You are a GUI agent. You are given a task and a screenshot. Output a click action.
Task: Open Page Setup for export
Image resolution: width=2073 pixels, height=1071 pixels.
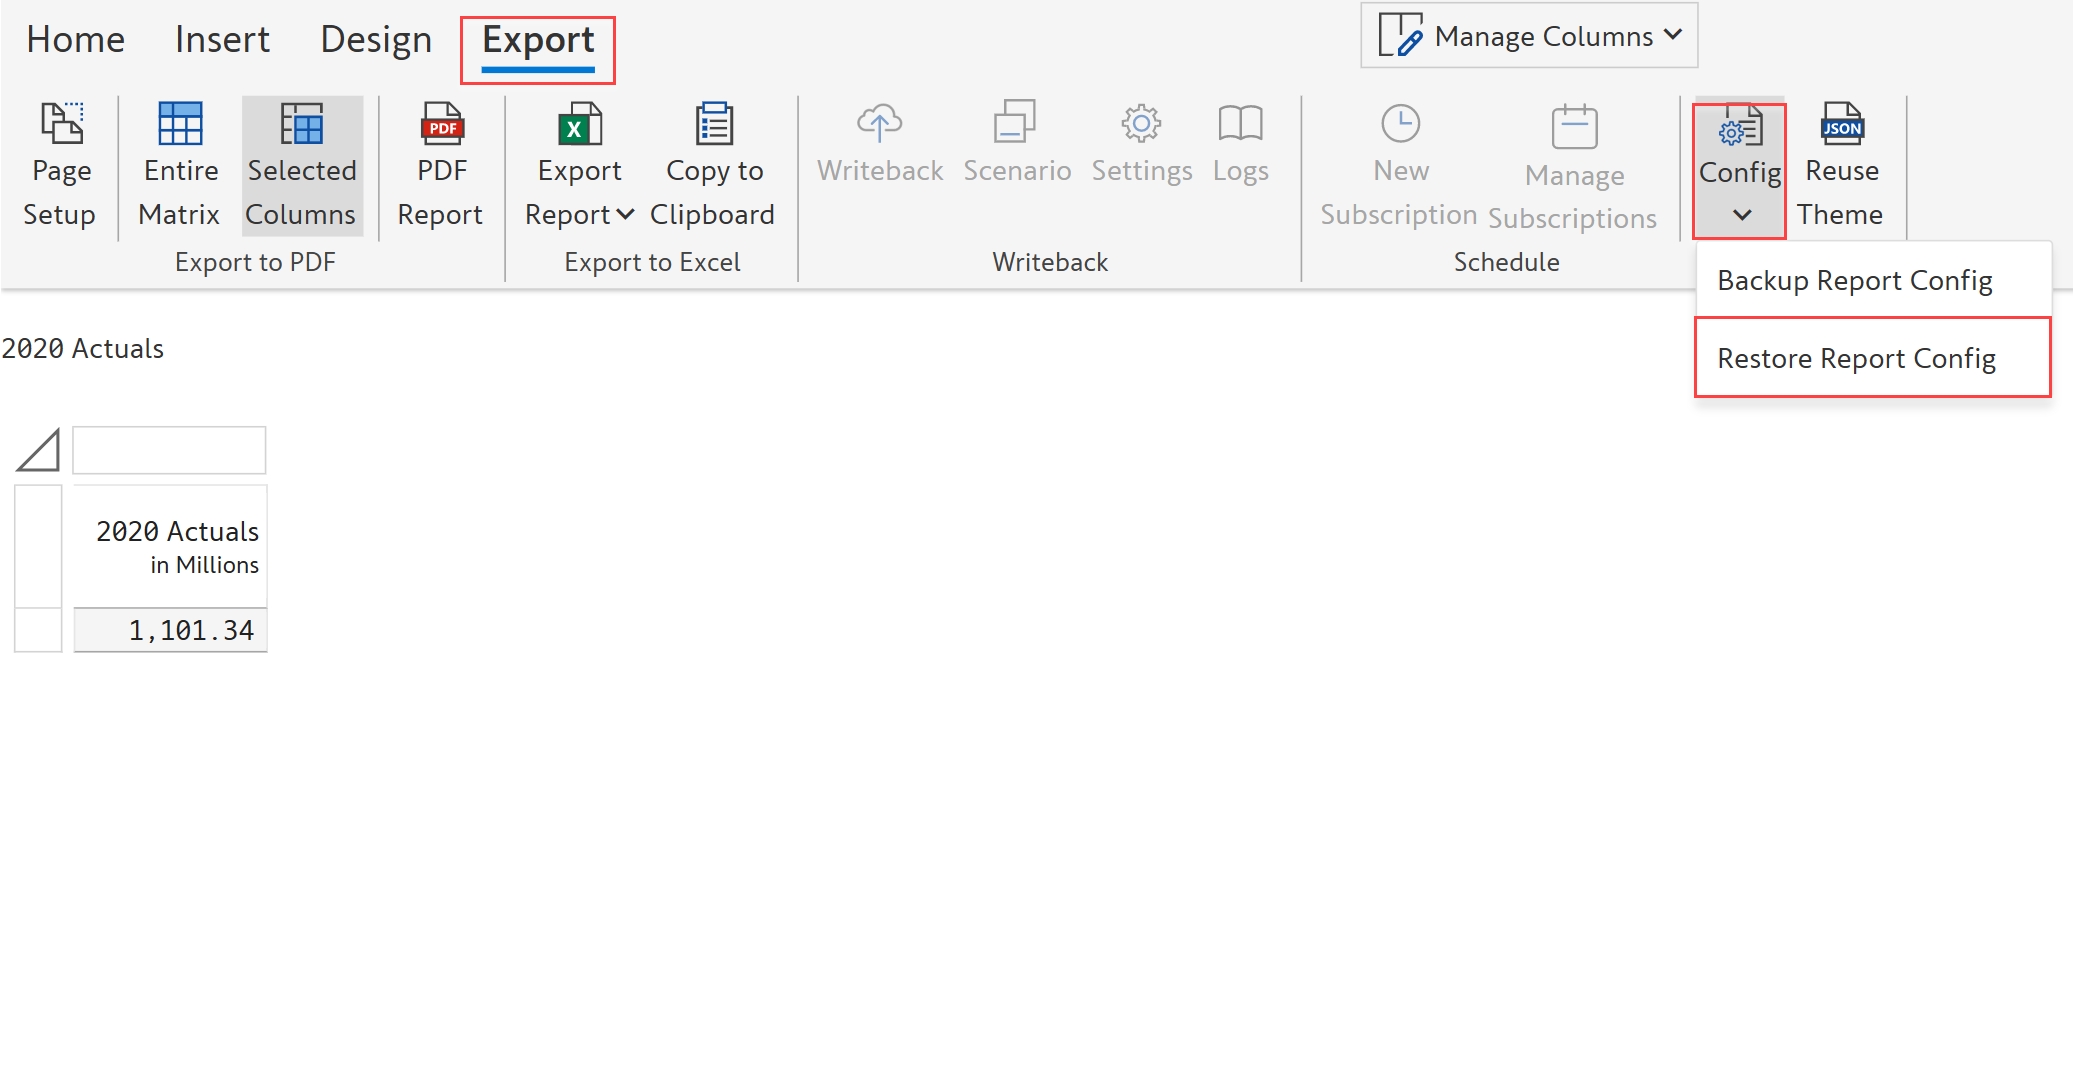(60, 166)
